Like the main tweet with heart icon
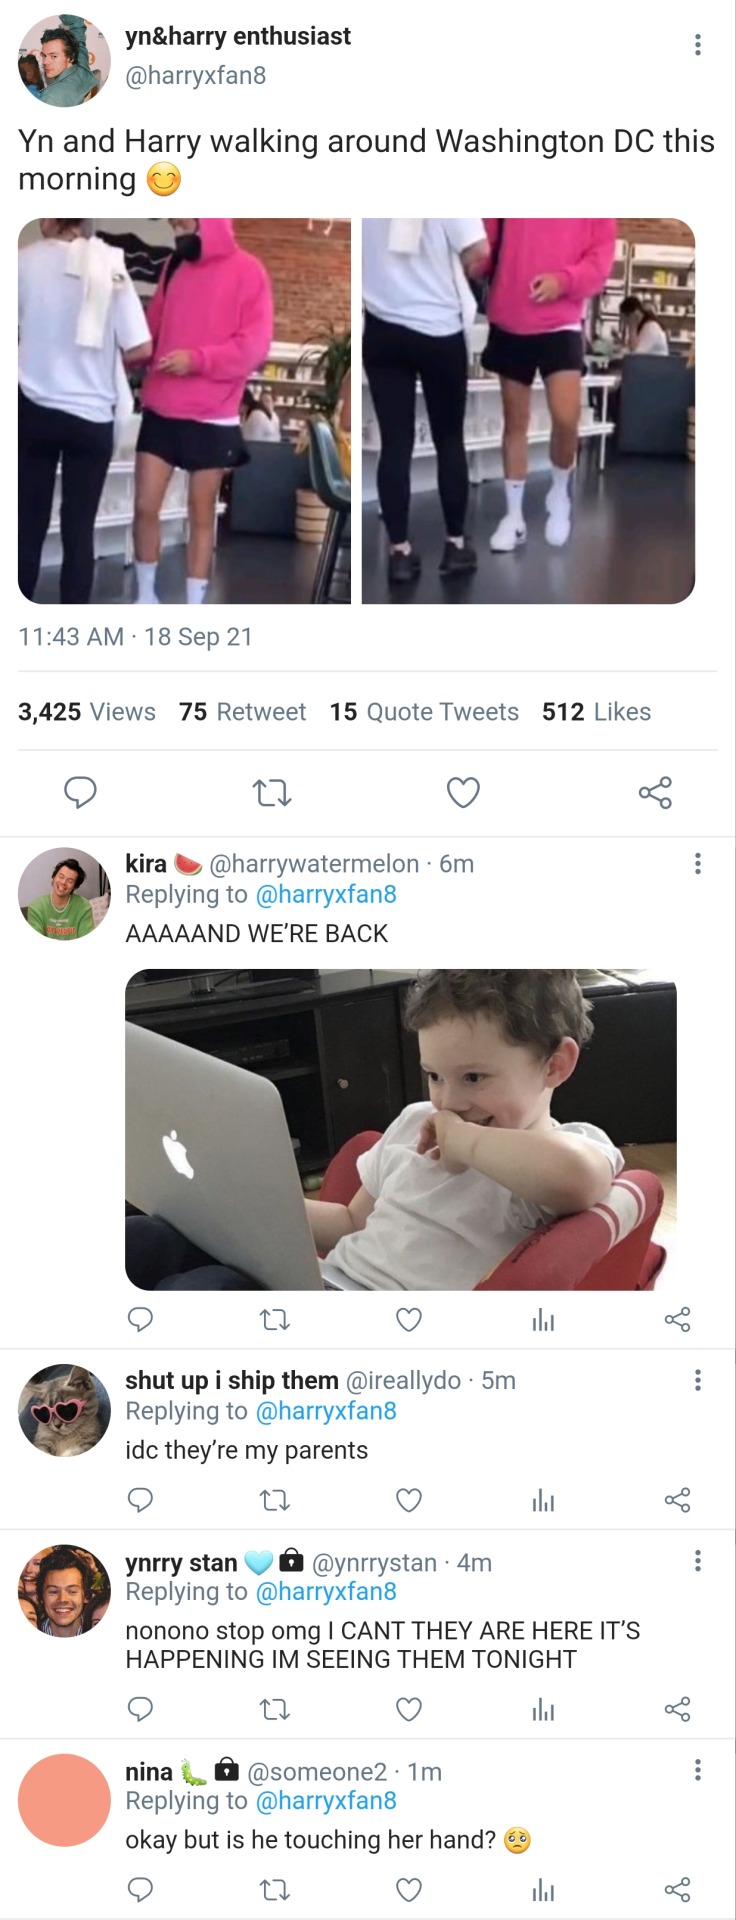The width and height of the screenshot is (736, 1920). [462, 793]
